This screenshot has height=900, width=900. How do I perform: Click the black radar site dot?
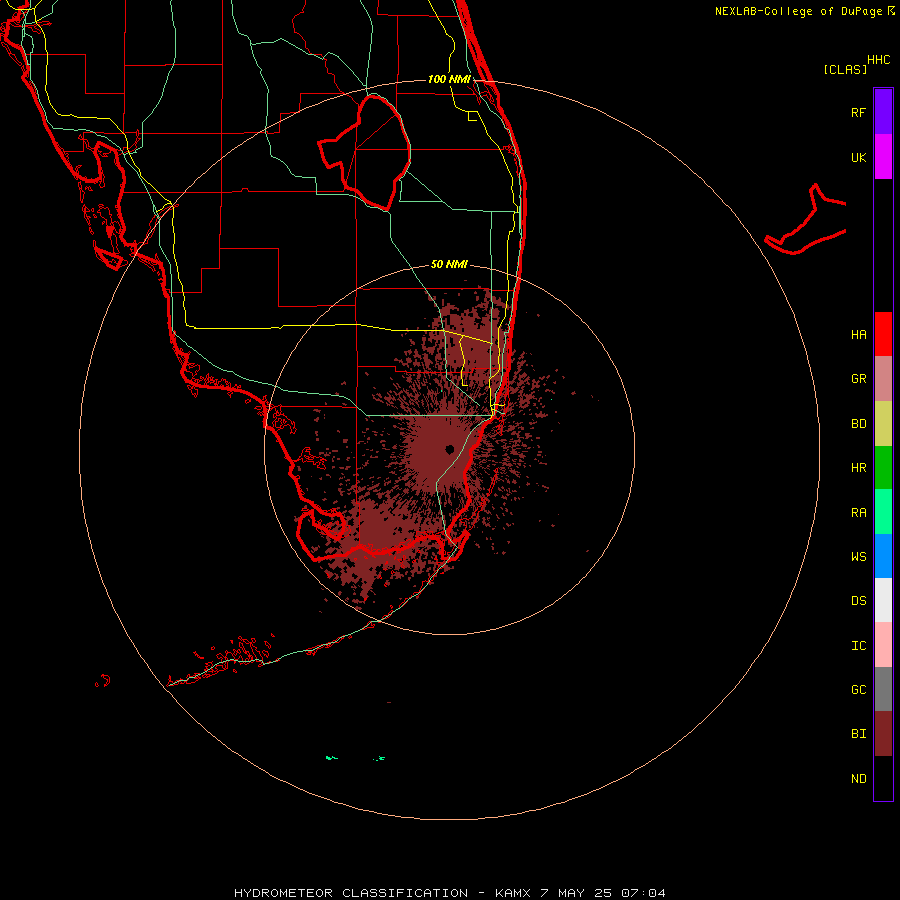[449, 449]
